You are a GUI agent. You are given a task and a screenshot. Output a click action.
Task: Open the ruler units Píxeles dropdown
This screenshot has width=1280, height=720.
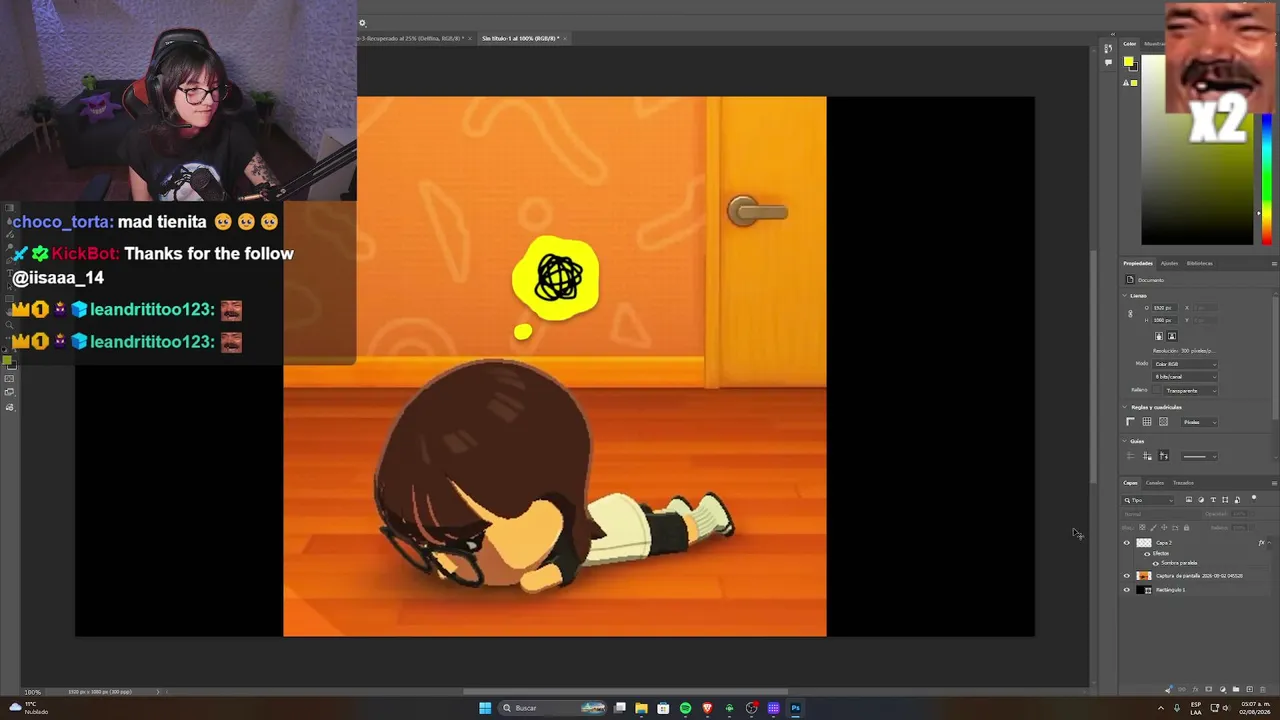pos(1199,422)
